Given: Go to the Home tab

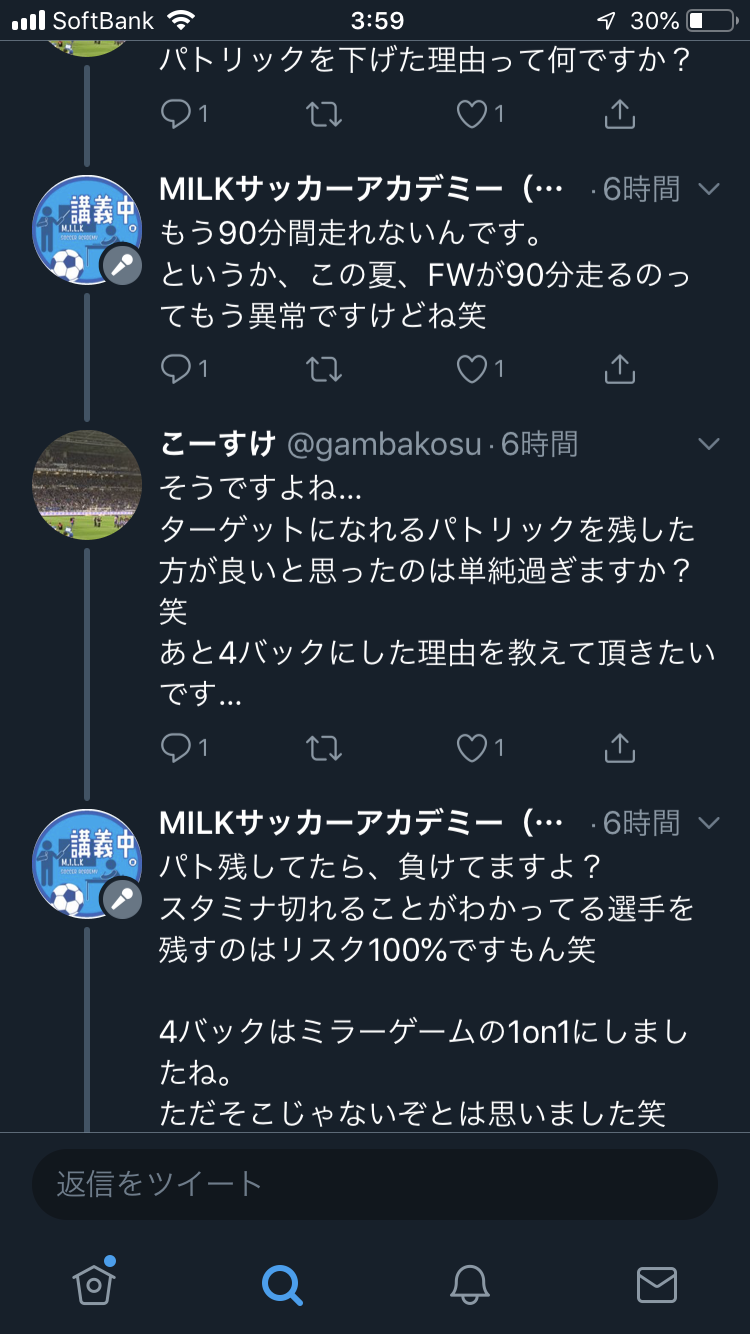Looking at the screenshot, I should point(94,1283).
